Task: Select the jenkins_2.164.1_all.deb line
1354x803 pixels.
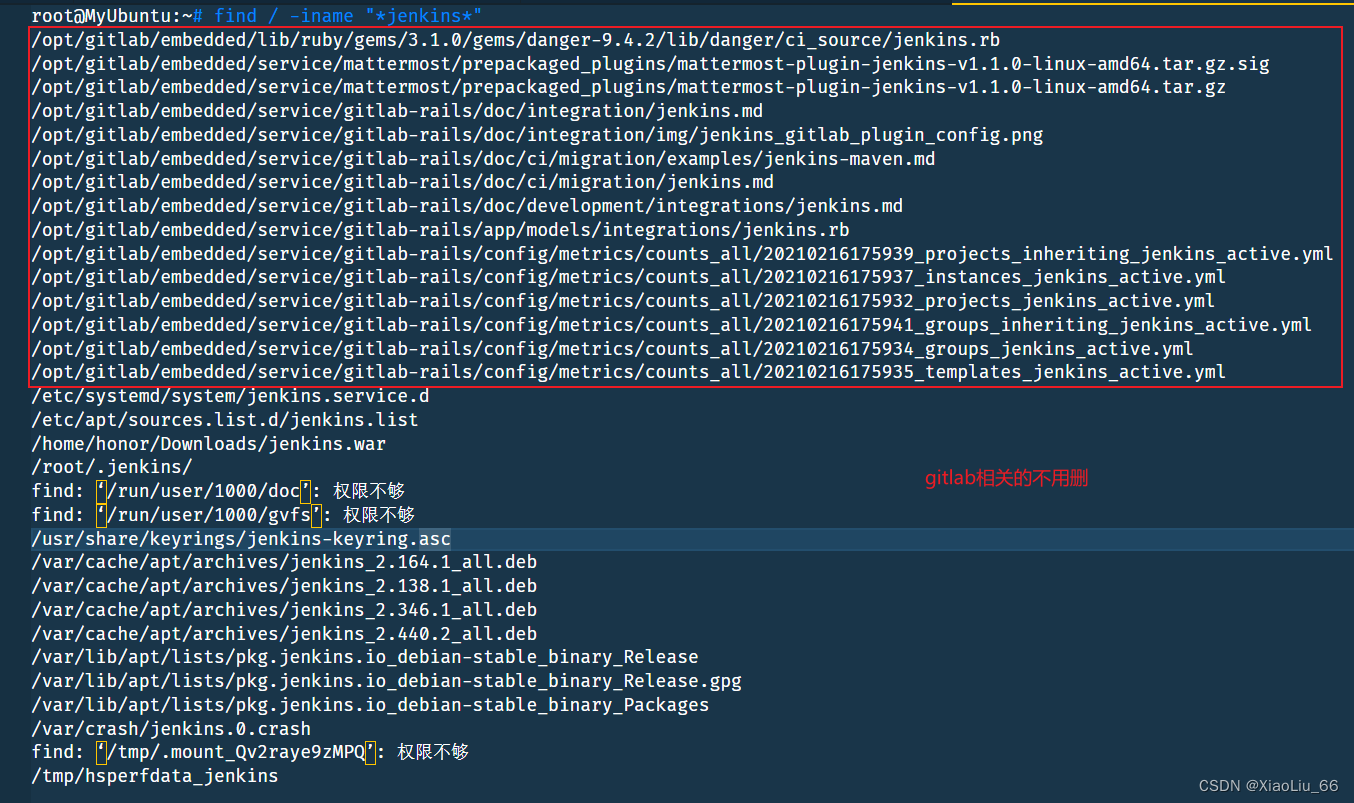Action: pos(284,562)
